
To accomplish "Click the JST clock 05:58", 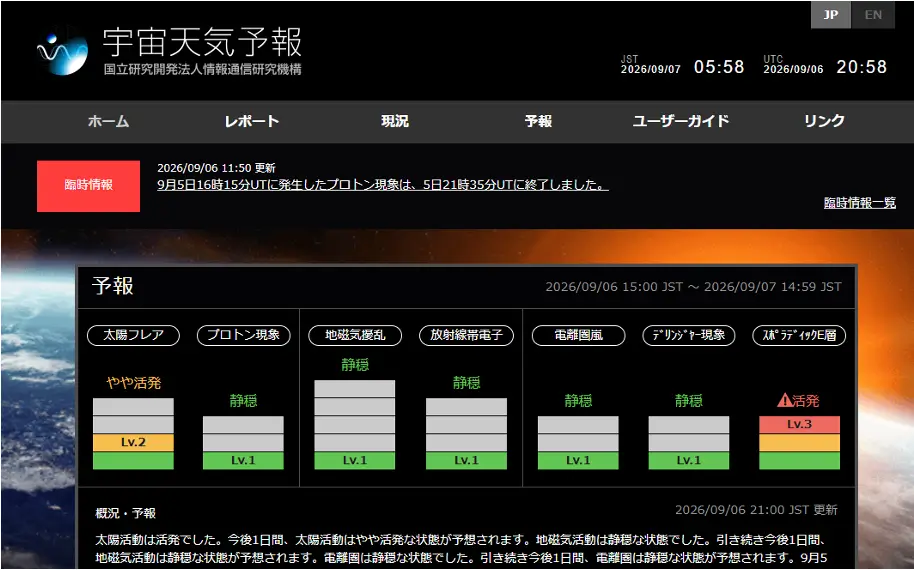I will point(719,67).
